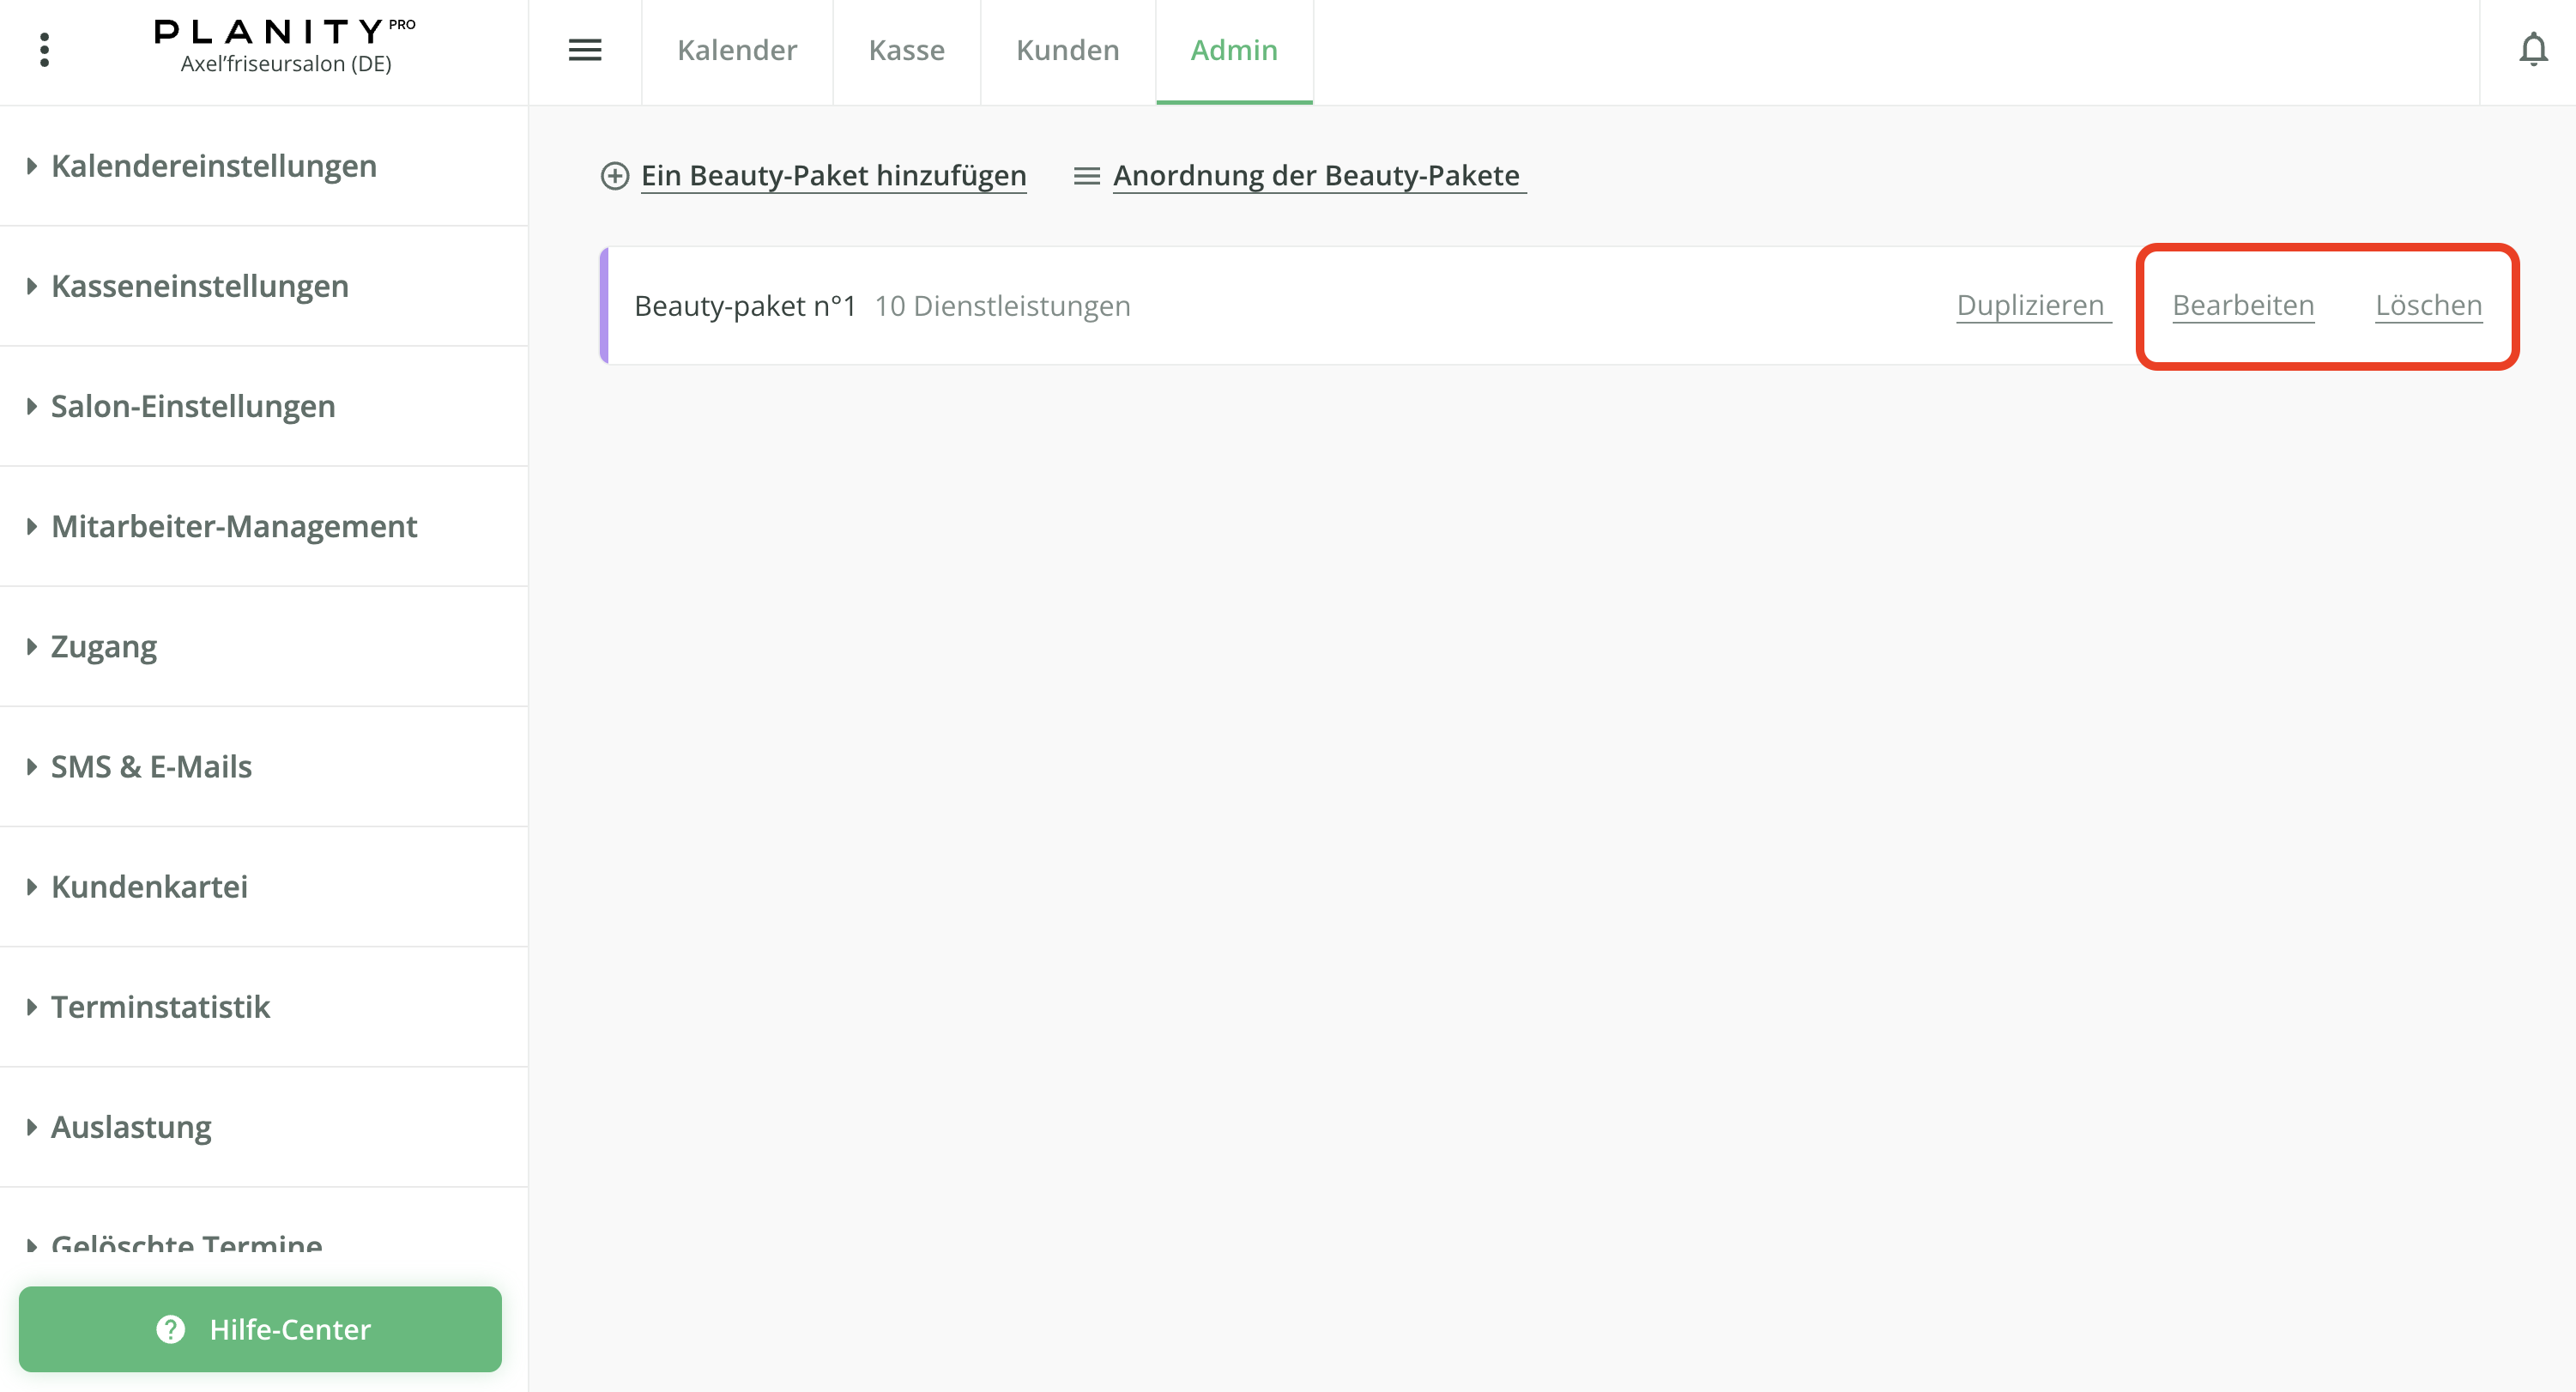Select the purple color bar on Beauty-paket
The image size is (2576, 1392).
(x=604, y=305)
